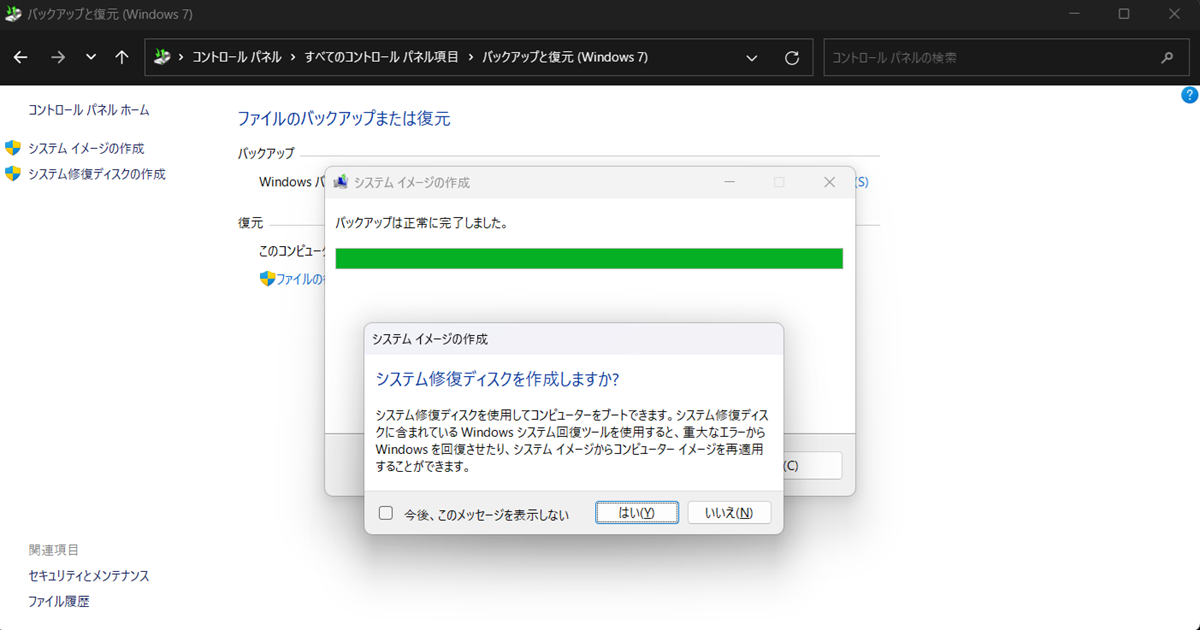Open コントロール パネル ホーム link
Screen dimensions: 1200x630
89,110
